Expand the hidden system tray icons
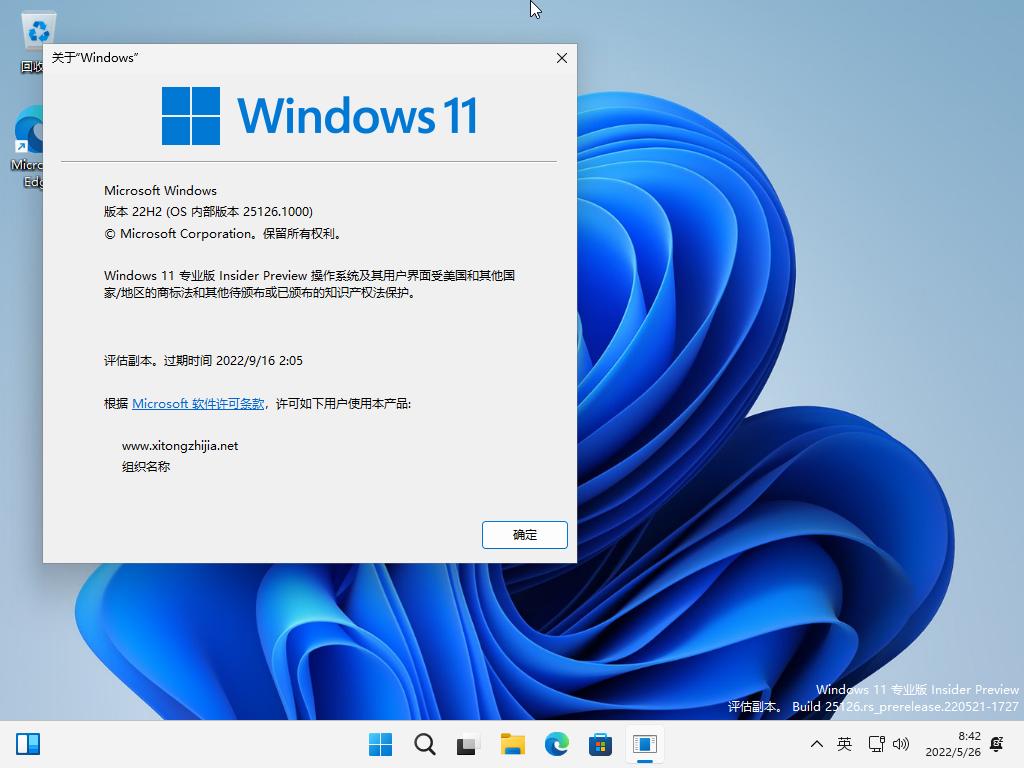The height and width of the screenshot is (768, 1024). tap(817, 744)
